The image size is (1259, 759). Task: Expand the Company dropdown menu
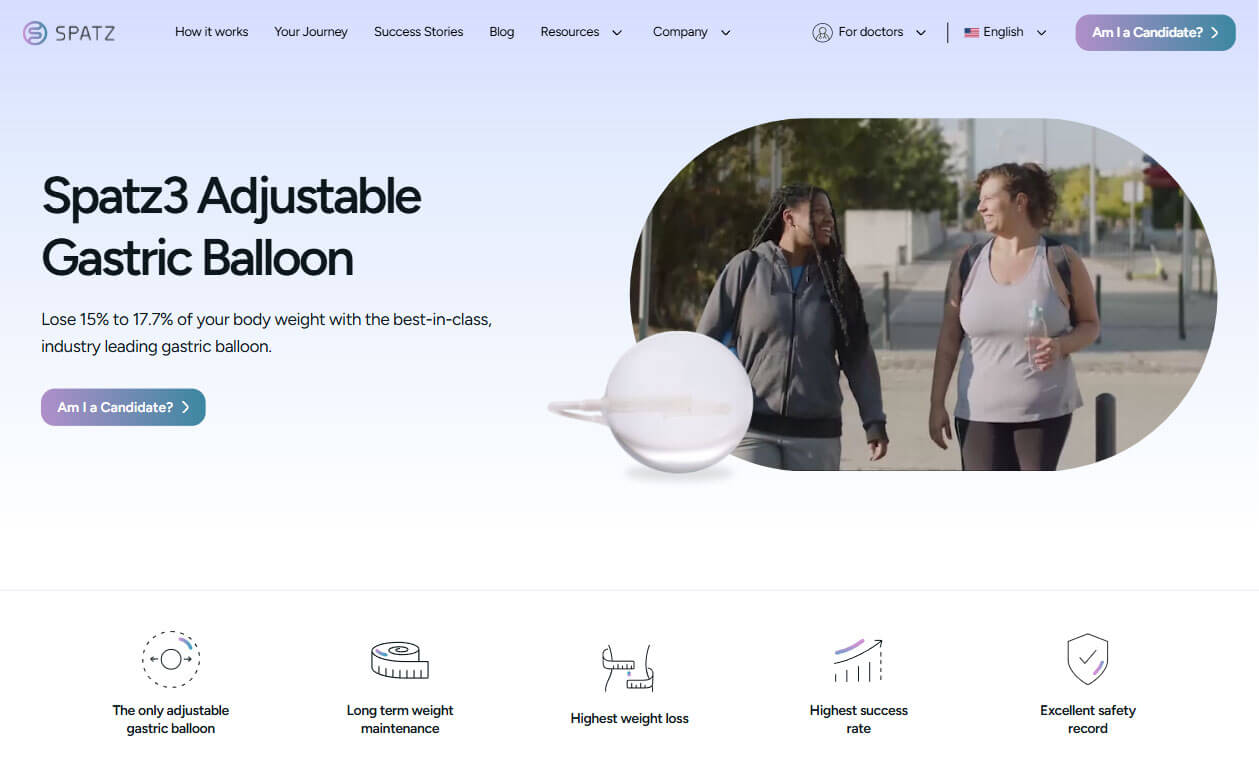click(692, 32)
